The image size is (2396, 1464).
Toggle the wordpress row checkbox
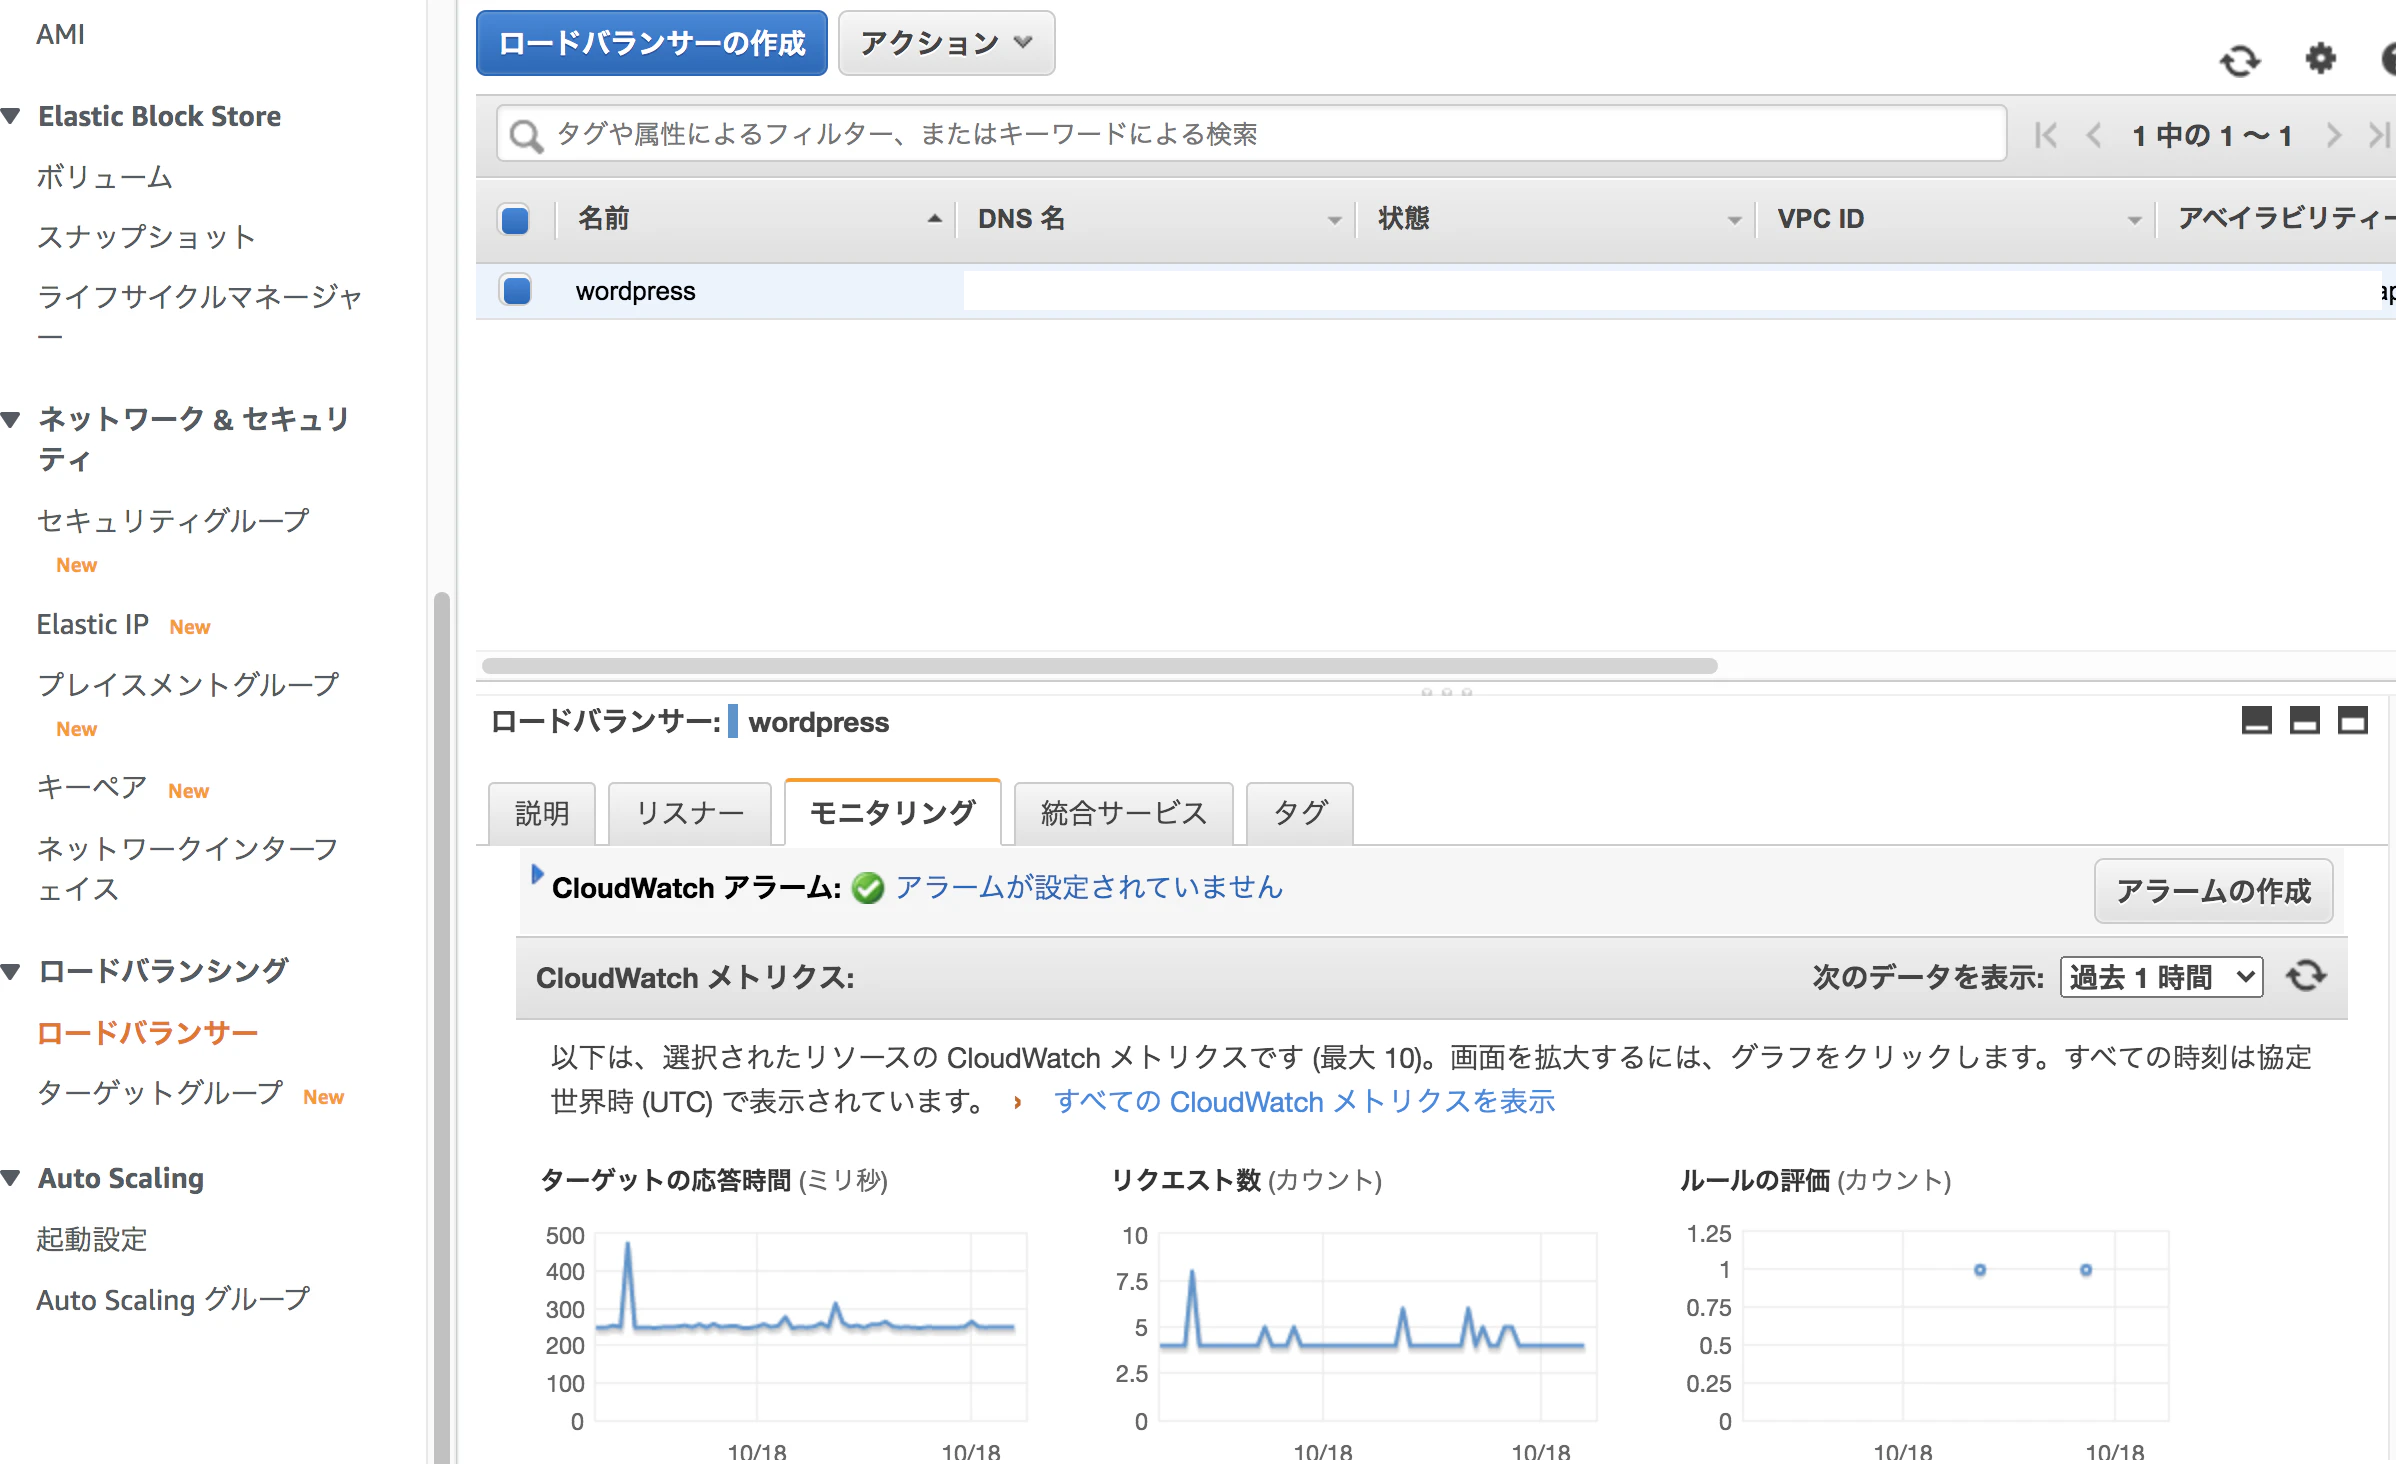pos(516,291)
